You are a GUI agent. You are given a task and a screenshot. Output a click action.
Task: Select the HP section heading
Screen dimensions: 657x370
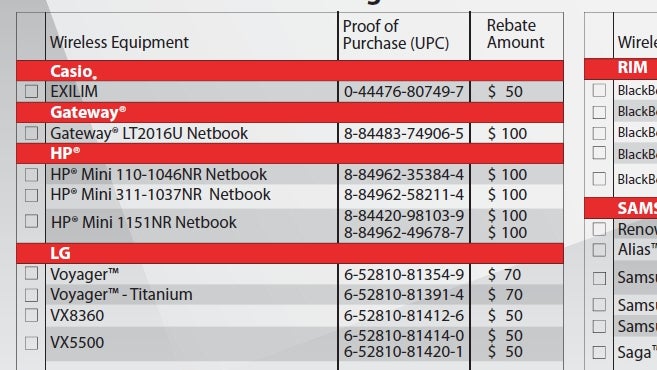65,153
